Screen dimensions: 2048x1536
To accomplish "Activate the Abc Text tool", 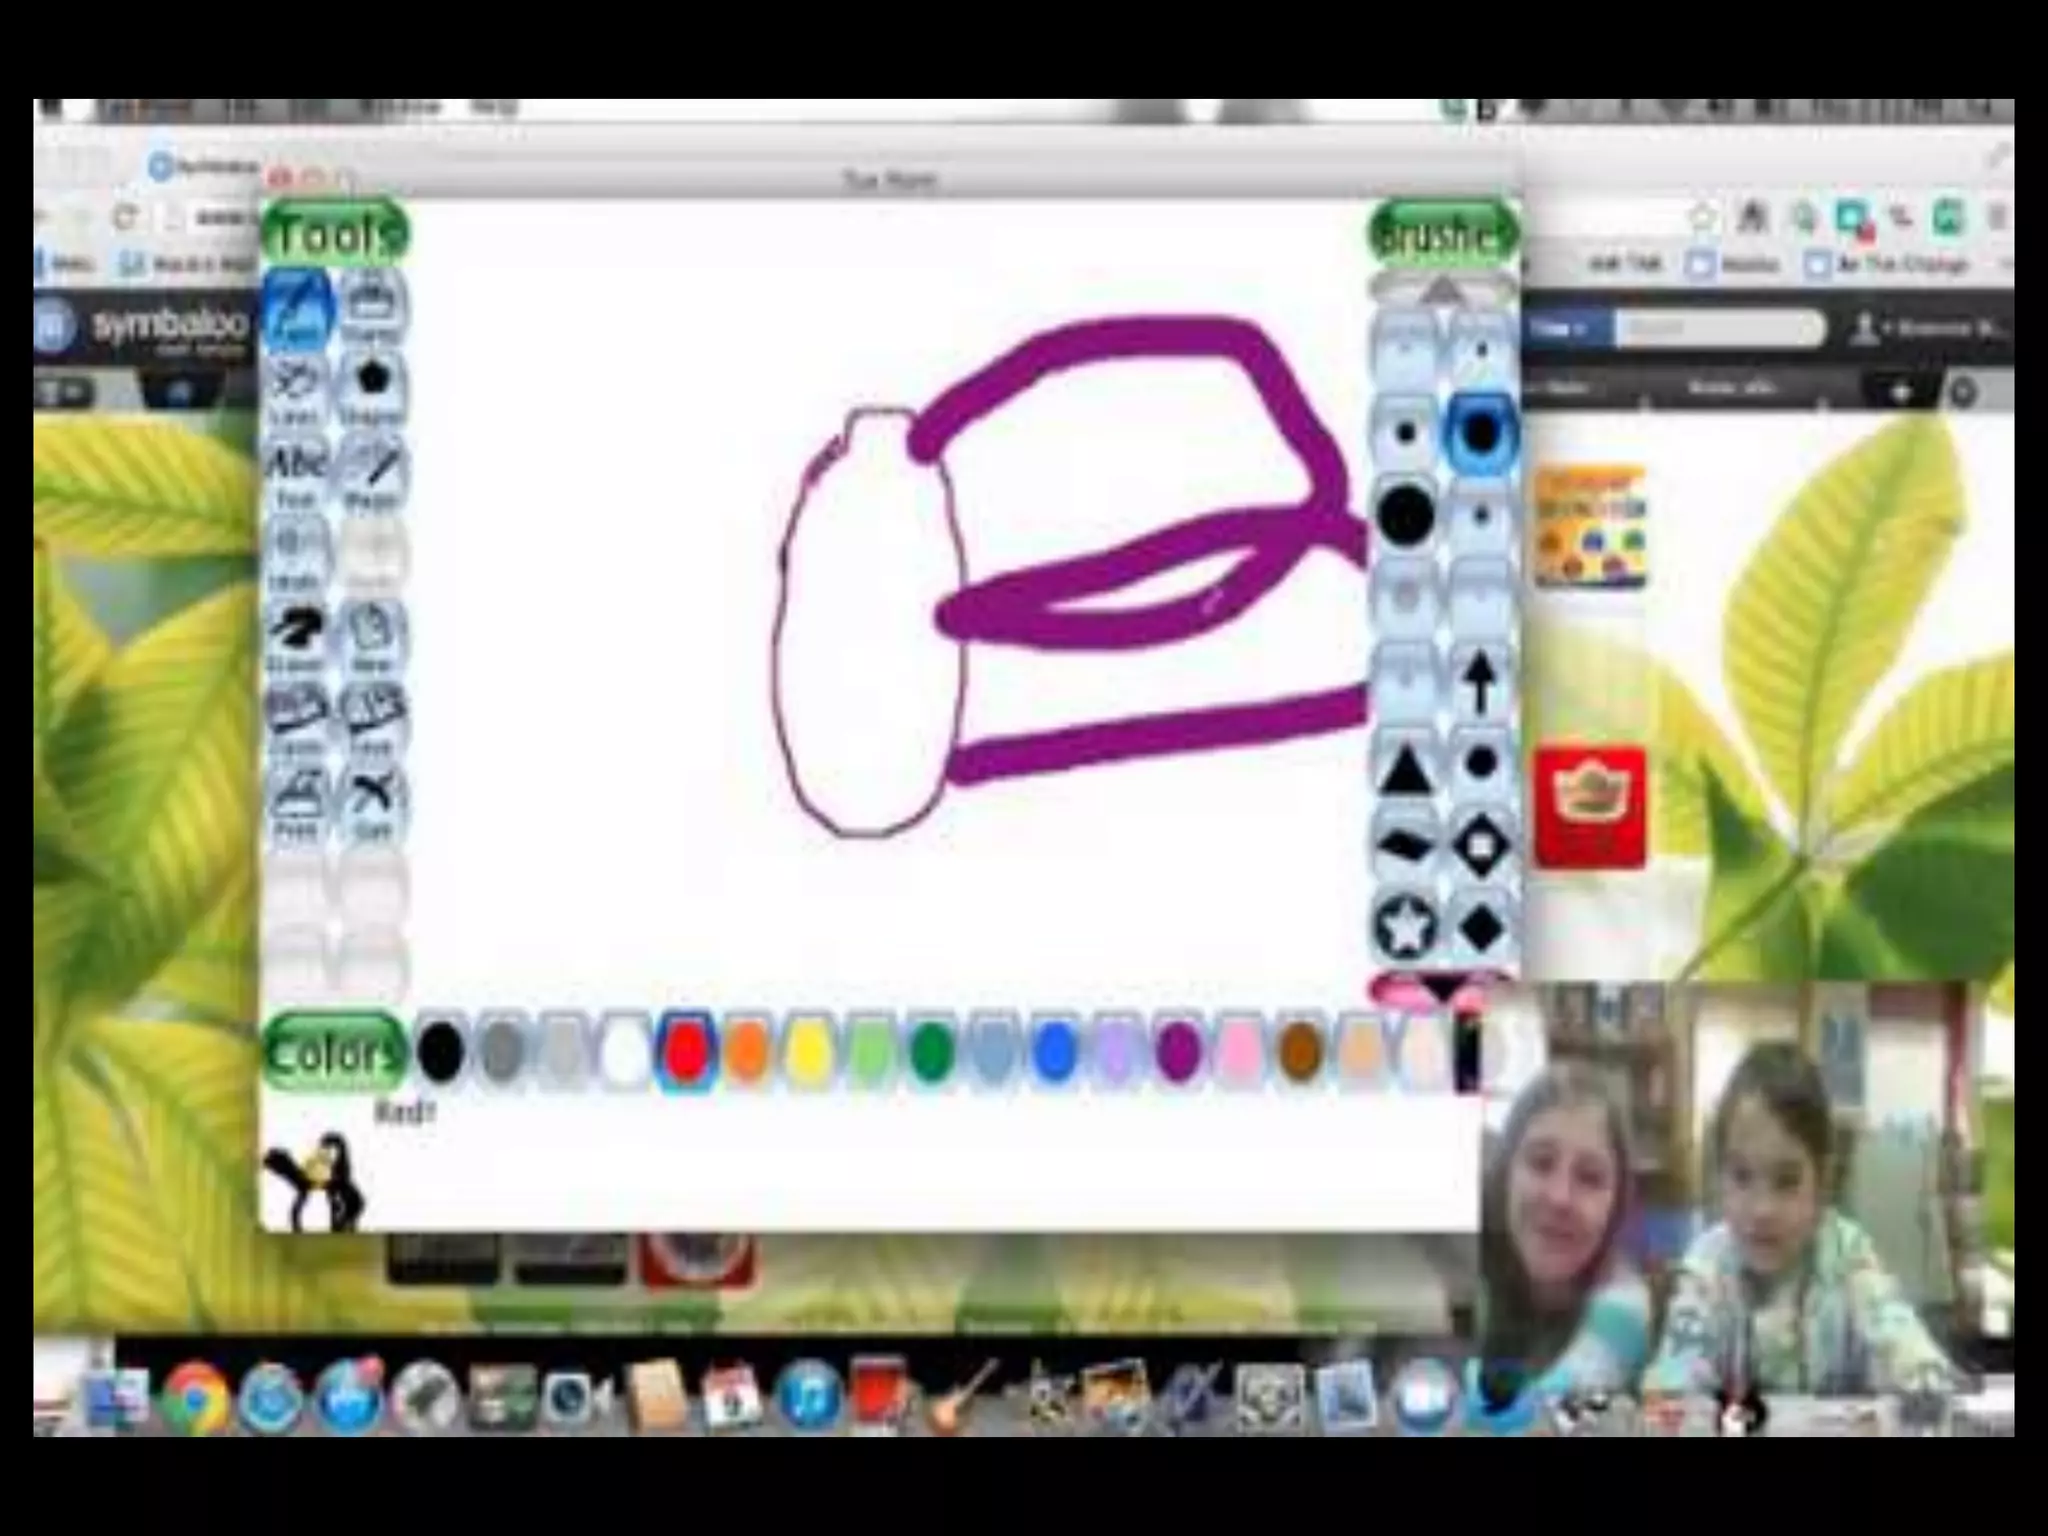I will [296, 472].
